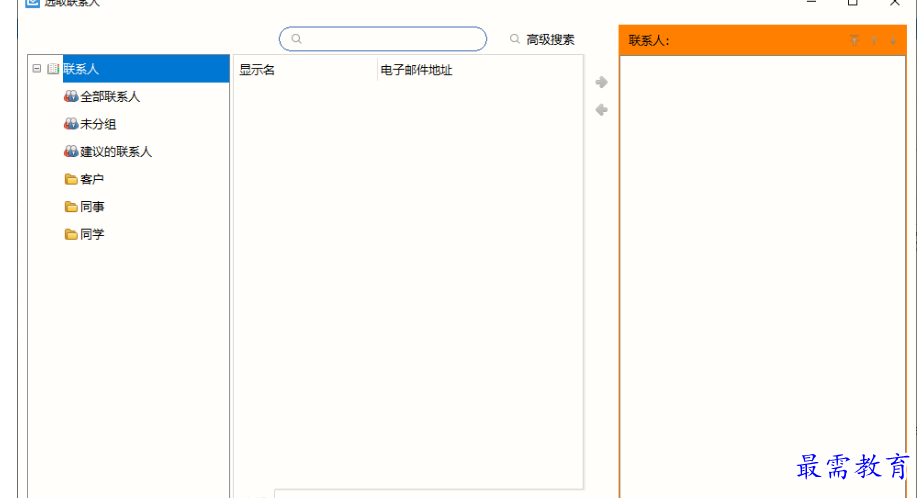Add contact with right arrow button

pyautogui.click(x=601, y=82)
